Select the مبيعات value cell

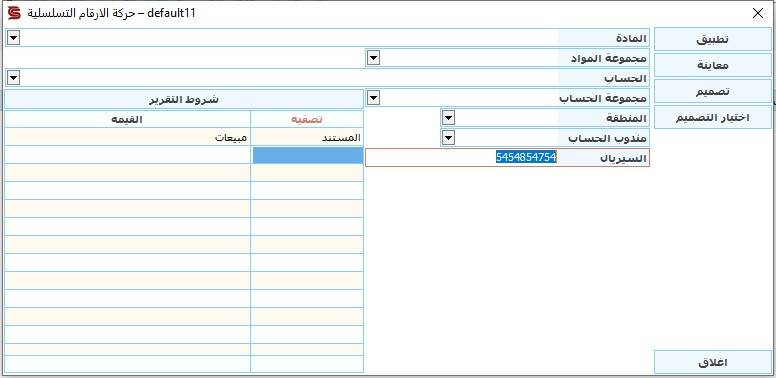(128, 137)
